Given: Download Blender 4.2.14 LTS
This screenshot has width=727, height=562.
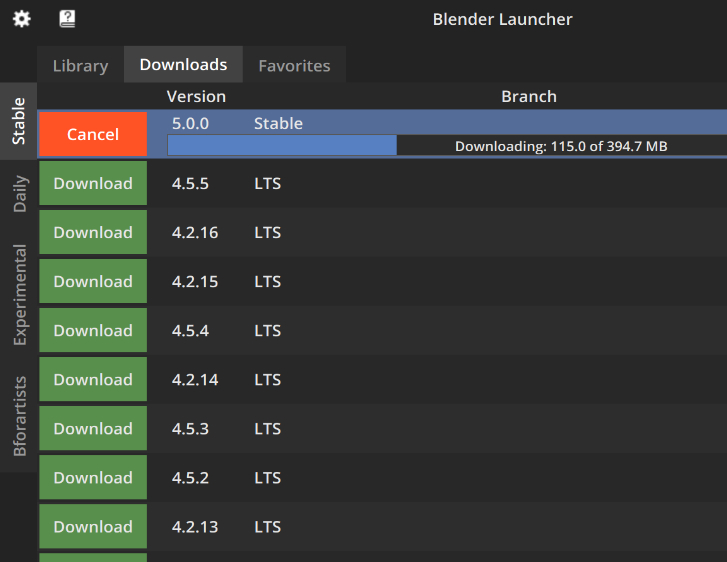Looking at the screenshot, I should [93, 379].
